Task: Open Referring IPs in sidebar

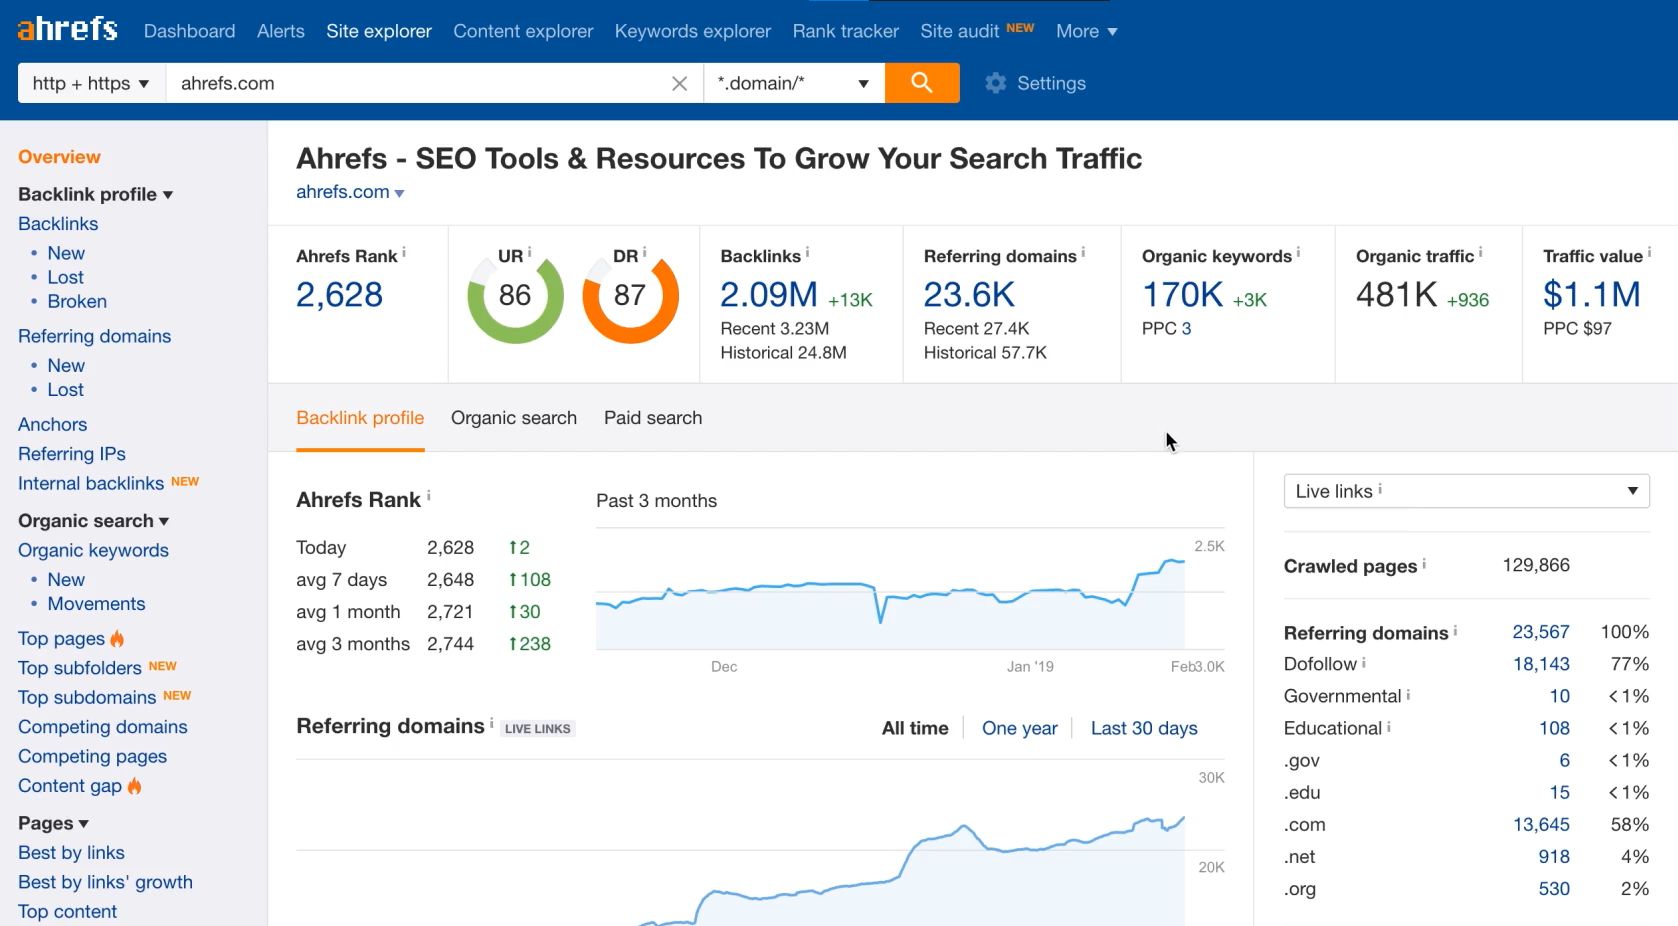Action: pyautogui.click(x=72, y=454)
